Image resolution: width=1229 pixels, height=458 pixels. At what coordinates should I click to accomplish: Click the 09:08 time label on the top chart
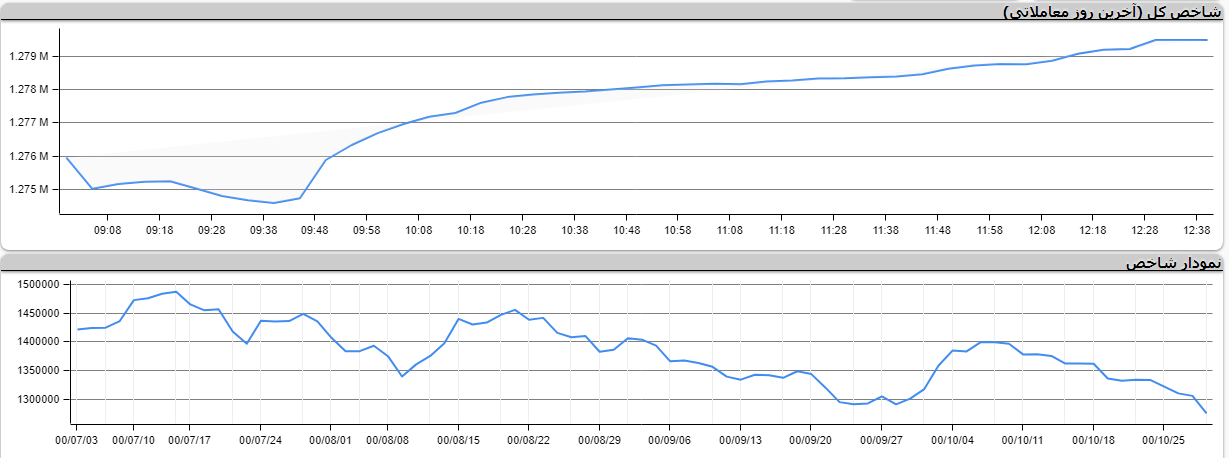pos(107,230)
